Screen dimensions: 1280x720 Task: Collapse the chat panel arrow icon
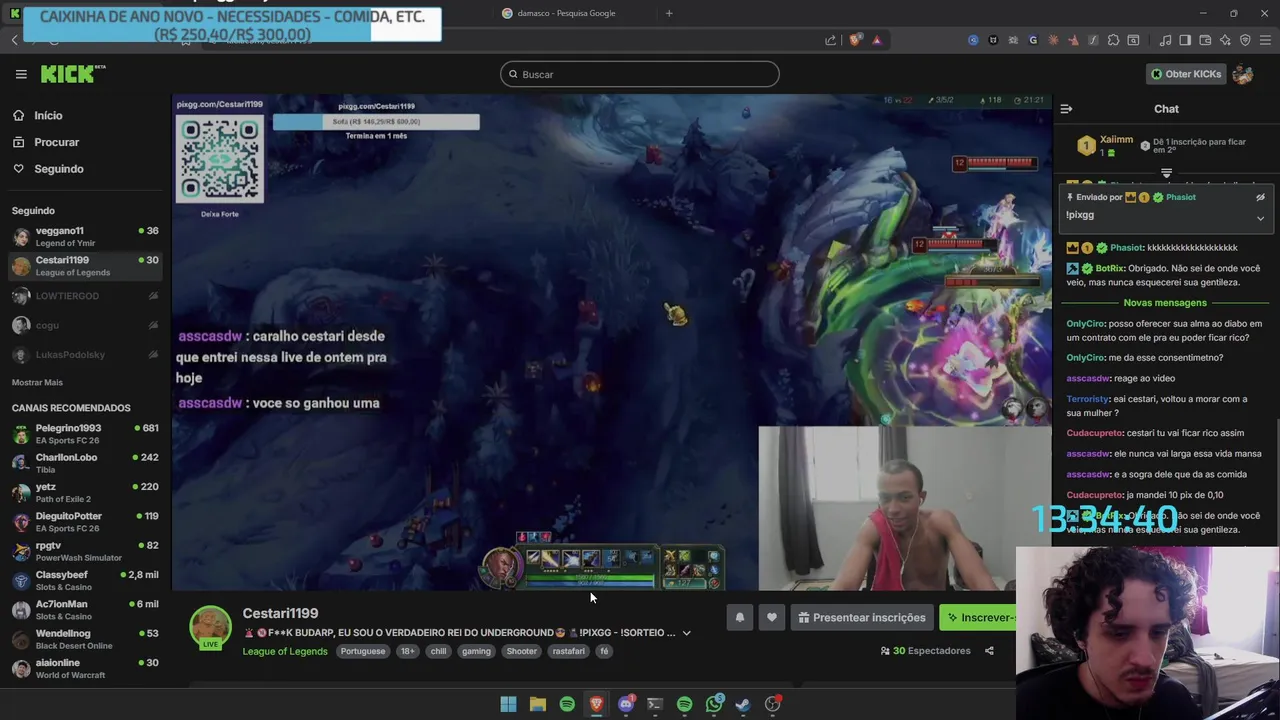point(1066,109)
